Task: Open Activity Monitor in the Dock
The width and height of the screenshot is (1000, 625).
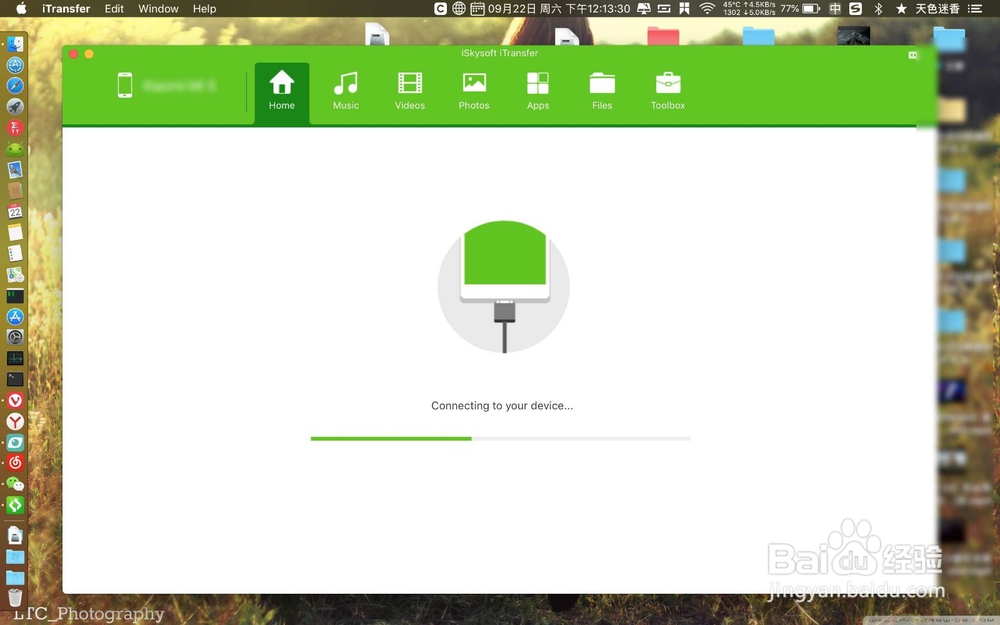Action: [15, 358]
